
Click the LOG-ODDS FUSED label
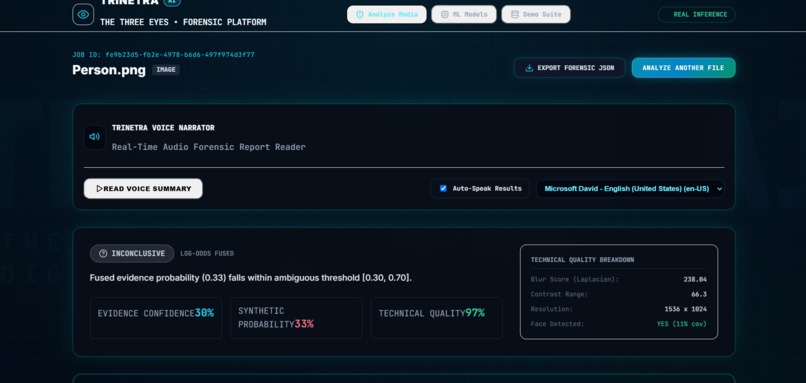[x=207, y=253]
